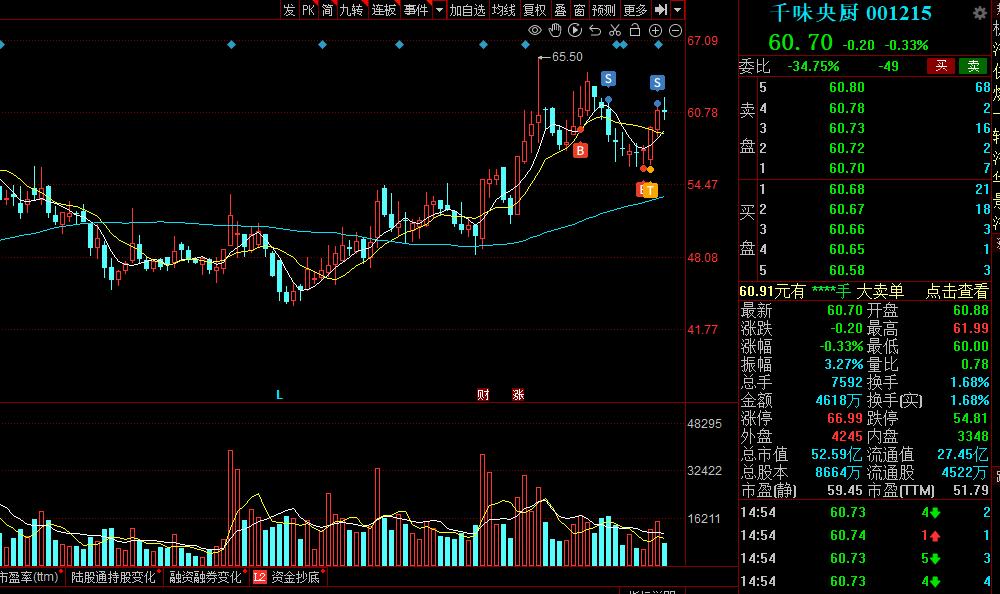
Task: Open dropdown arrow at toolbar's far right
Action: click(x=677, y=10)
